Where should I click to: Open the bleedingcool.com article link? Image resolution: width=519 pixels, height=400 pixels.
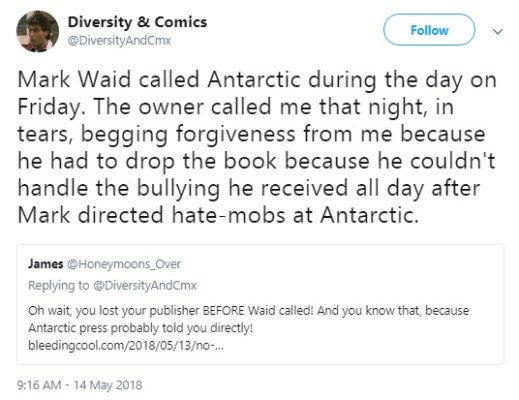(126, 345)
